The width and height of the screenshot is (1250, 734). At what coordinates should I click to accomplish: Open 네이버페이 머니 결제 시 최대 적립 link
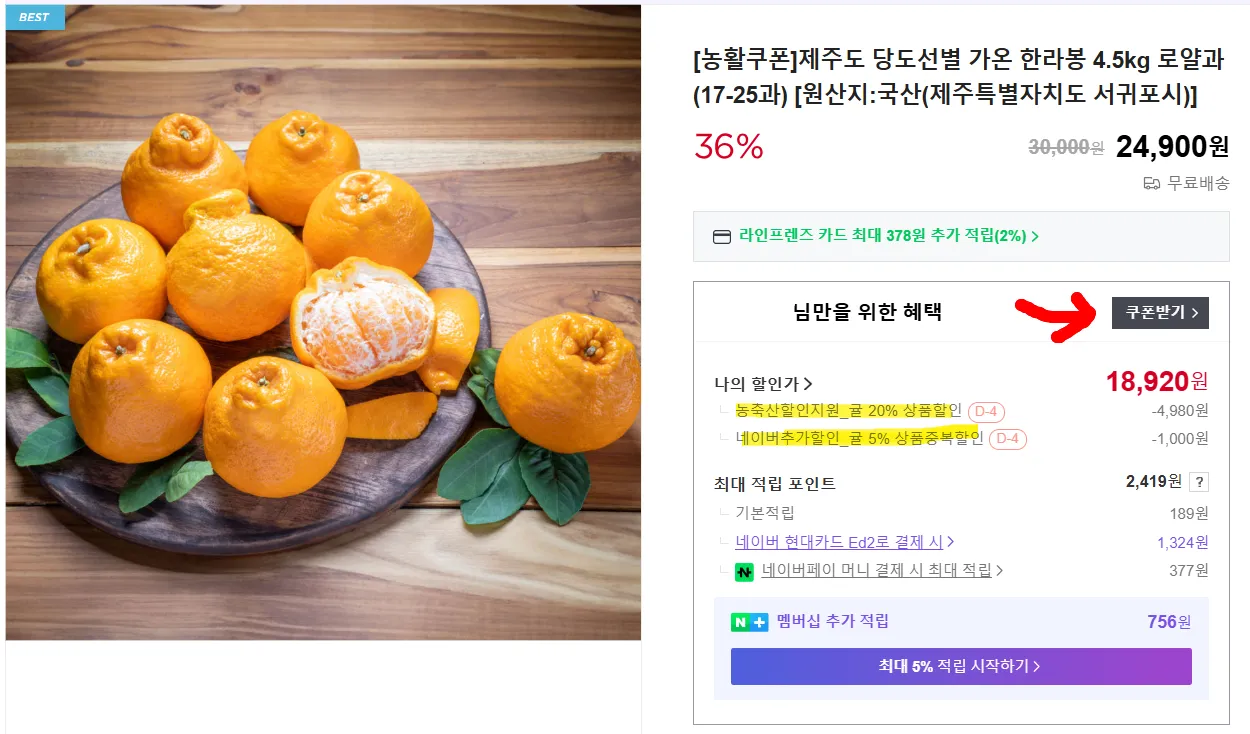coord(882,570)
